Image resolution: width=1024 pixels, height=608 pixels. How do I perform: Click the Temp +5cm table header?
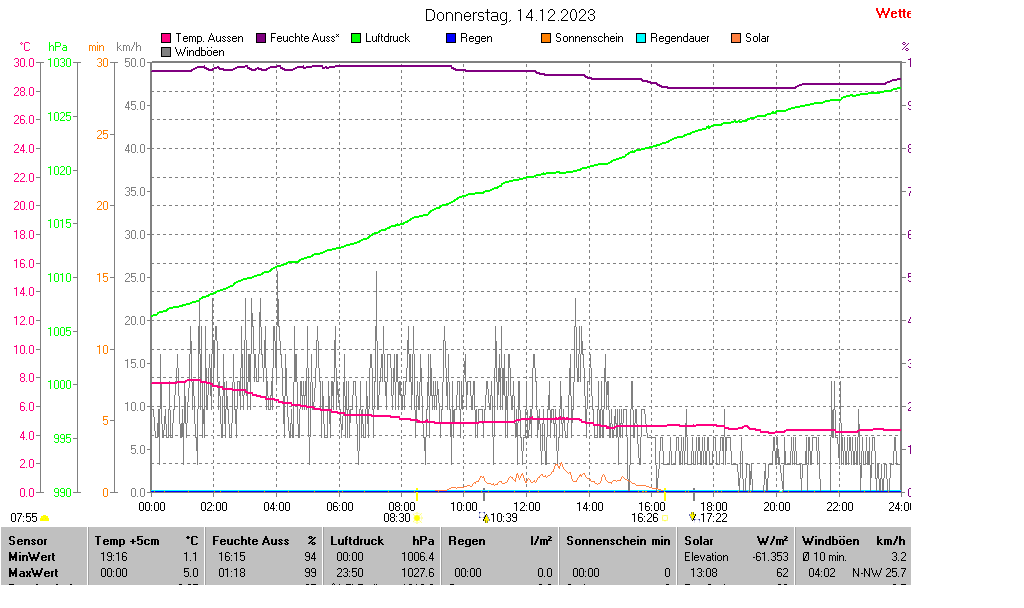point(125,540)
